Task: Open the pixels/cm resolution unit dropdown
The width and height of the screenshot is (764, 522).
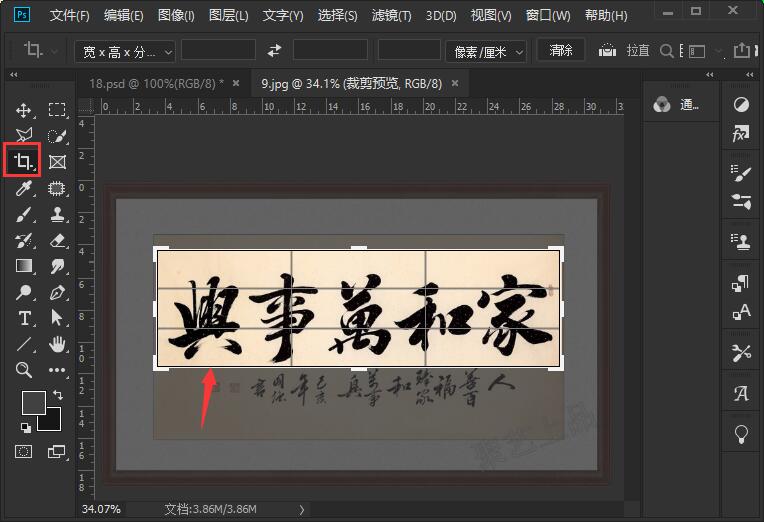Action: click(486, 51)
